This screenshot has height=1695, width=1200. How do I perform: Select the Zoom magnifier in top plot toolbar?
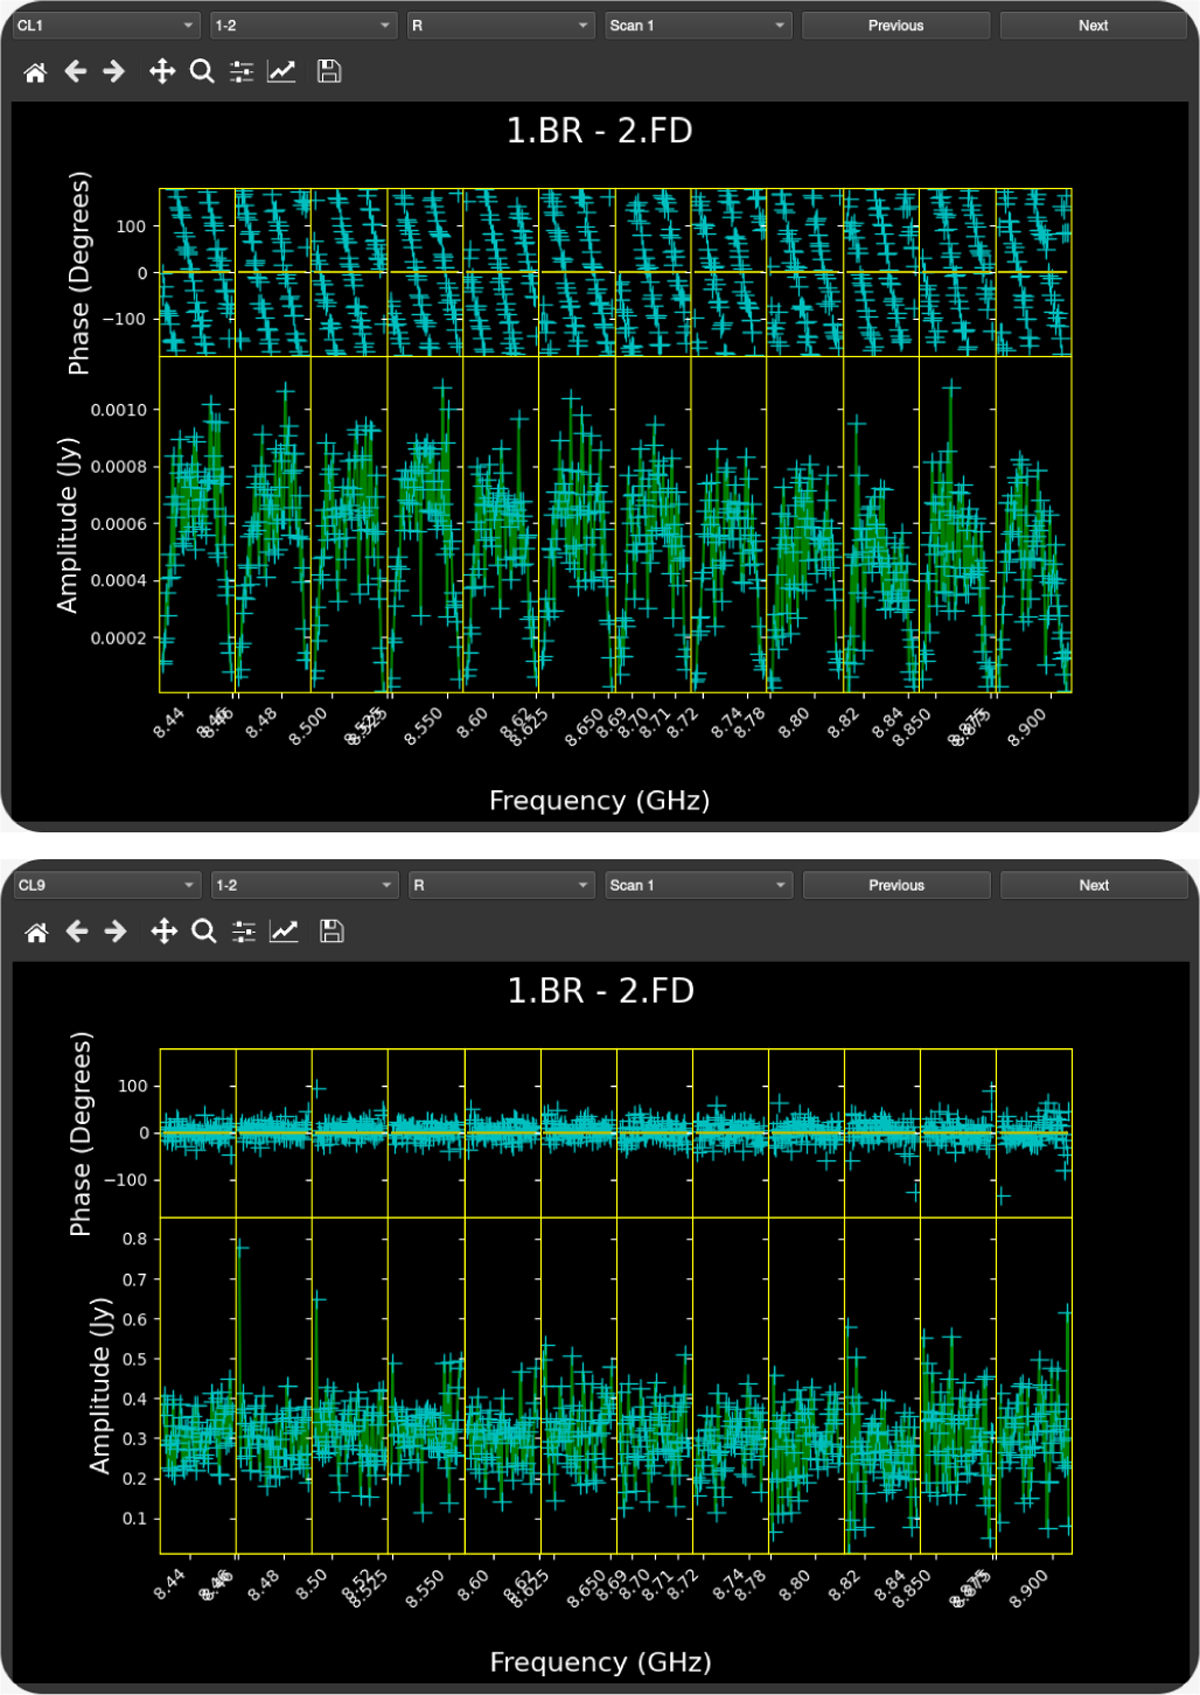[x=202, y=72]
